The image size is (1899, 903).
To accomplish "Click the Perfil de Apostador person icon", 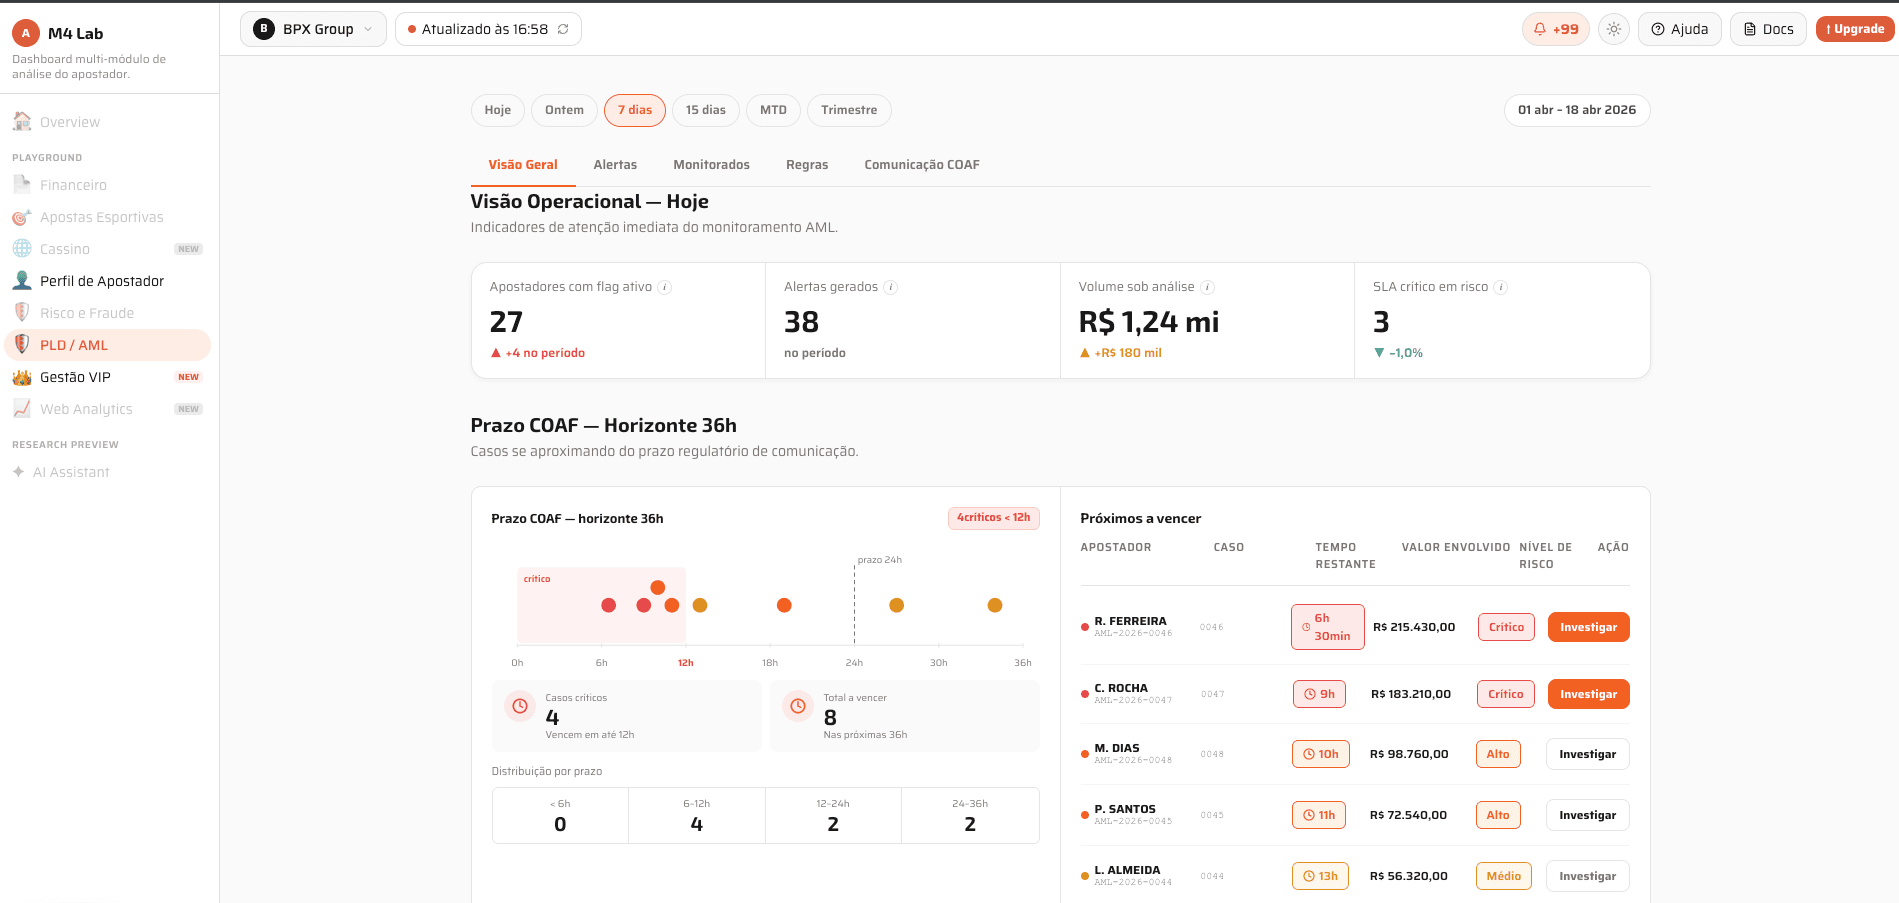I will click(x=22, y=280).
